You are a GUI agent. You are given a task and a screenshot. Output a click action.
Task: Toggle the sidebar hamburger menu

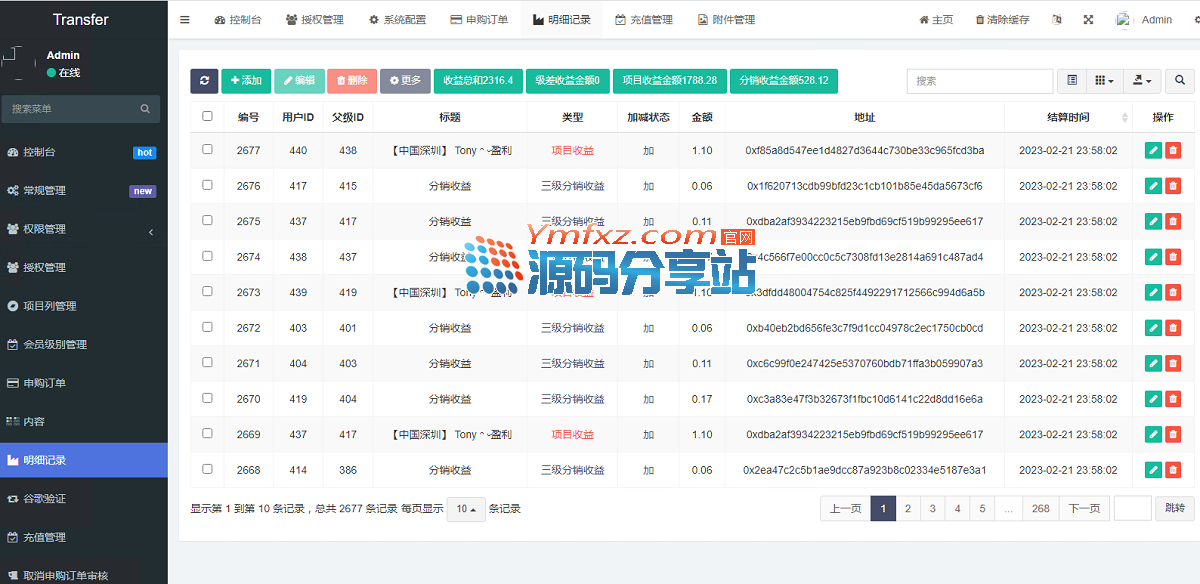(x=185, y=20)
